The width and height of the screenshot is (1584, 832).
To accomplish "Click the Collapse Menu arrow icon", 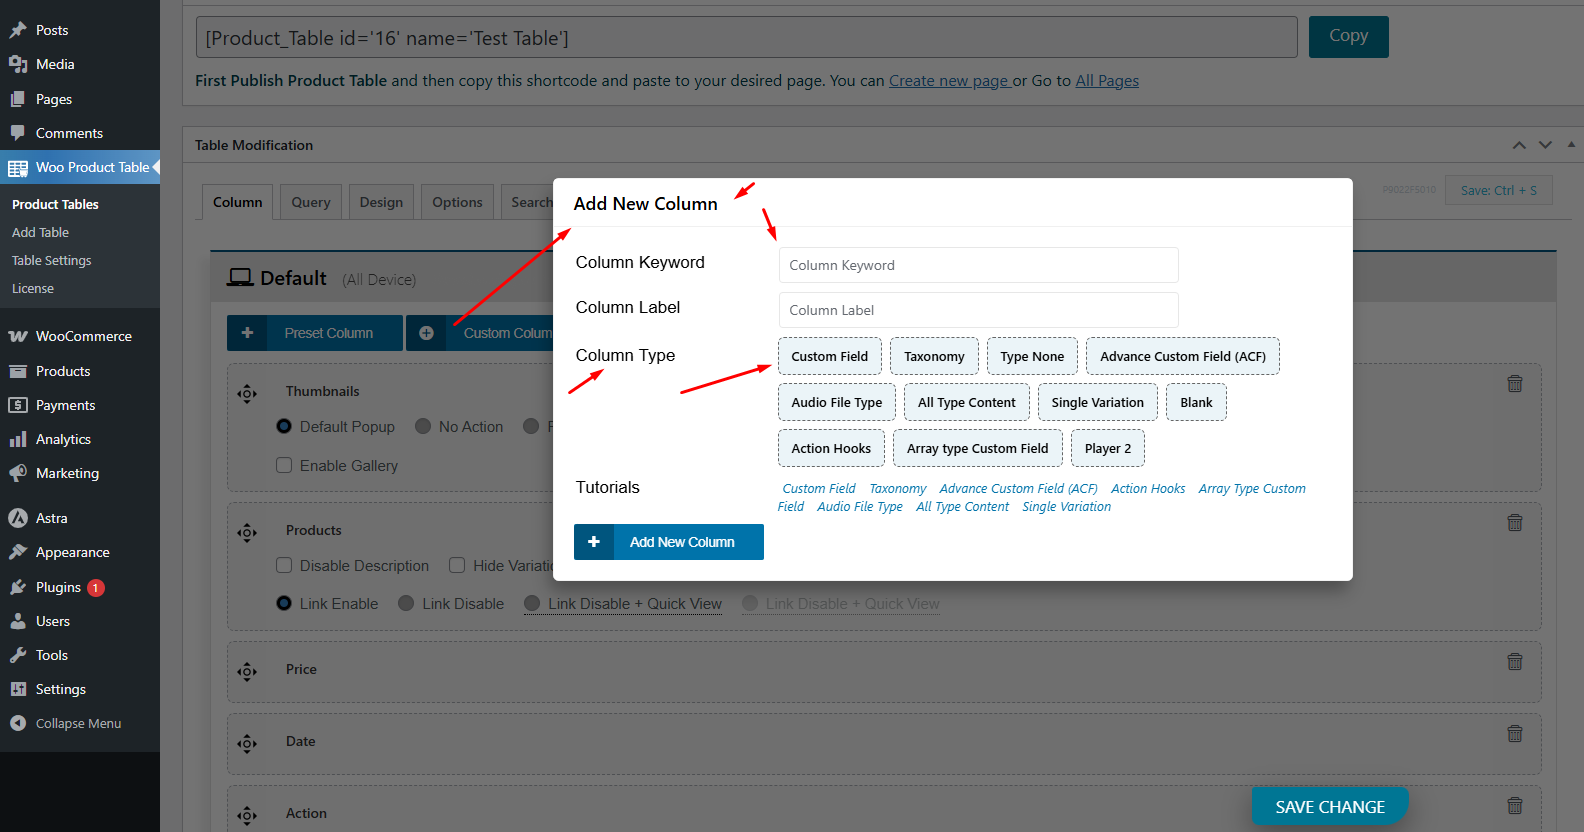I will (x=18, y=723).
